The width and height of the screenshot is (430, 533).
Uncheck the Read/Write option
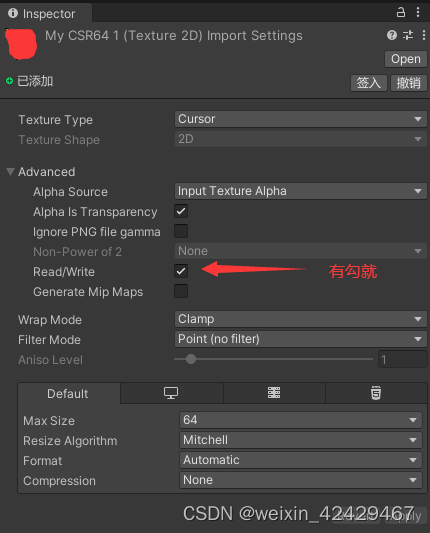[181, 271]
